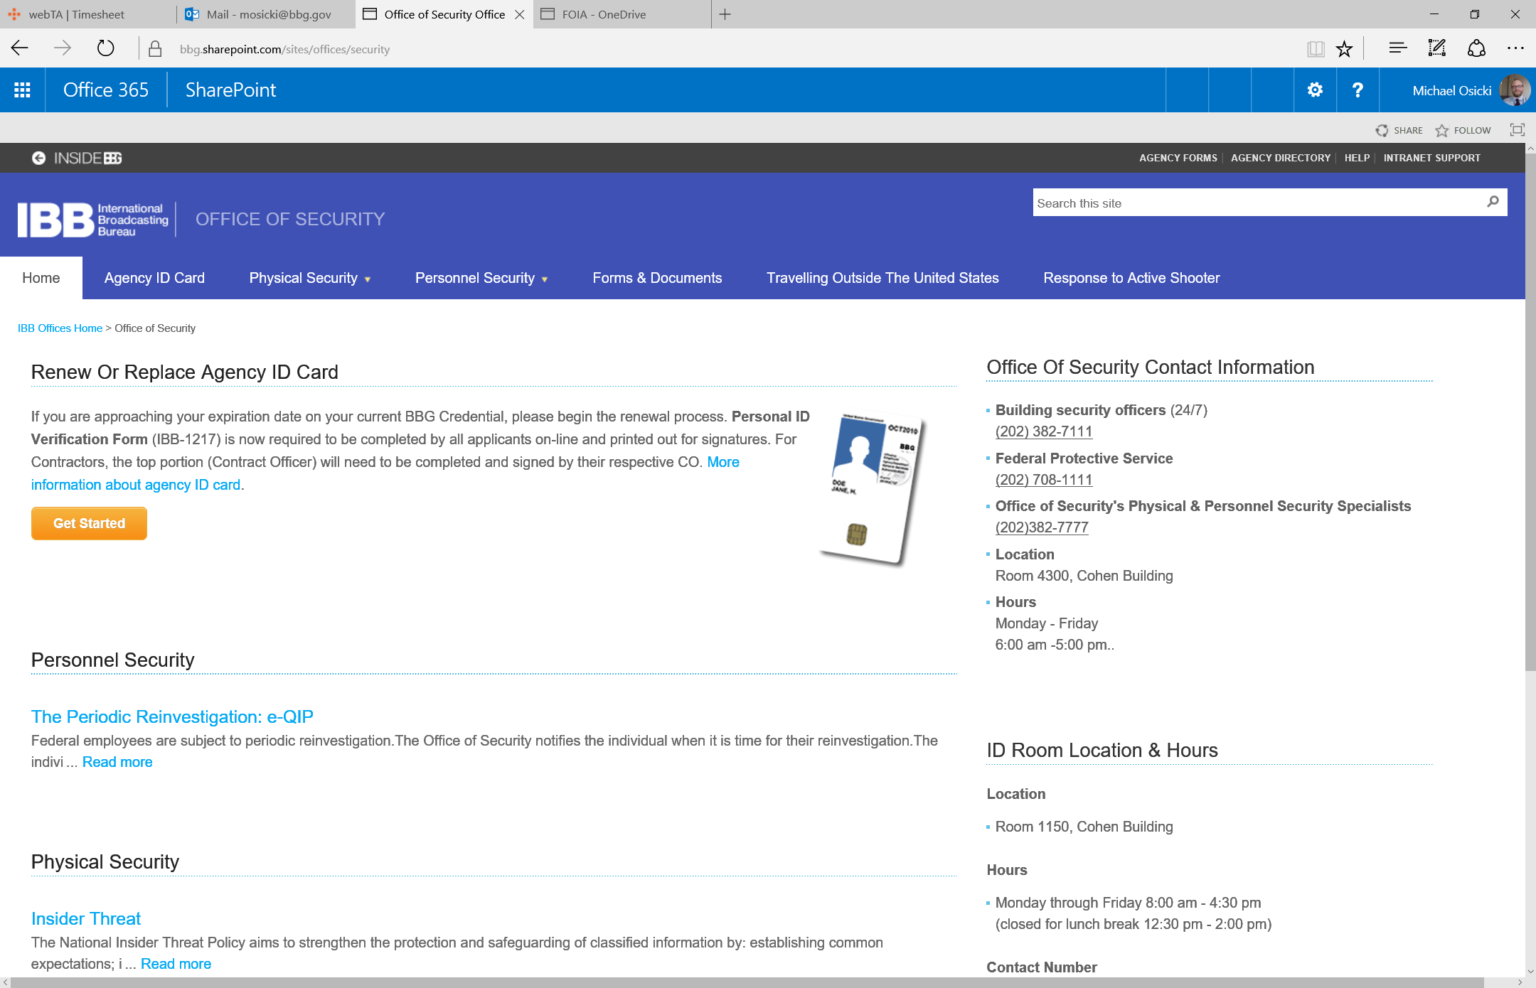Viewport: 1536px width, 988px height.
Task: Open the Office 365 app launcher grid
Action: pos(22,90)
